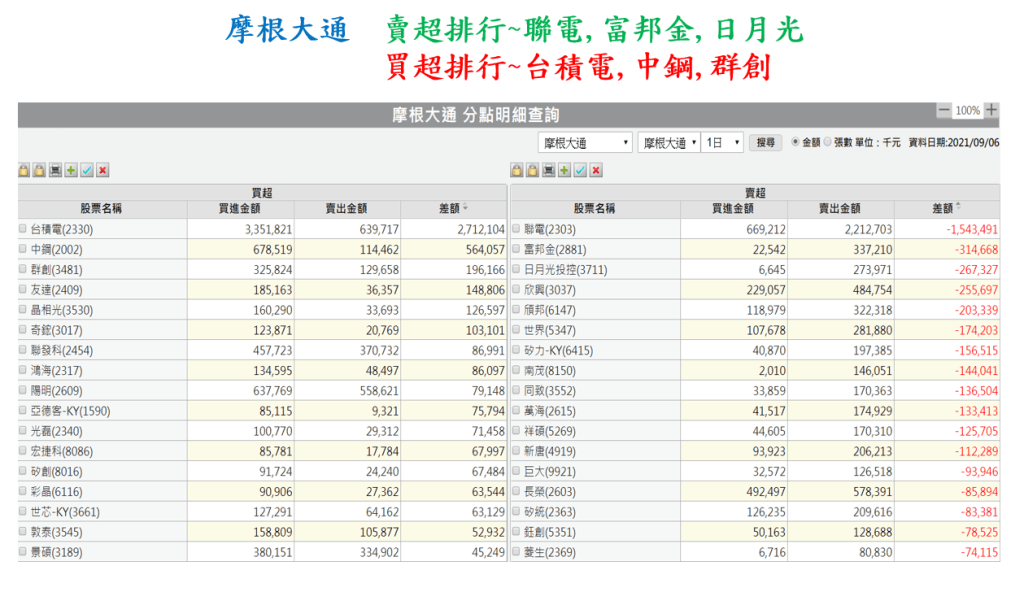This screenshot has width=1024, height=592.
Task: Select the 金額 radio option
Action: 795,142
